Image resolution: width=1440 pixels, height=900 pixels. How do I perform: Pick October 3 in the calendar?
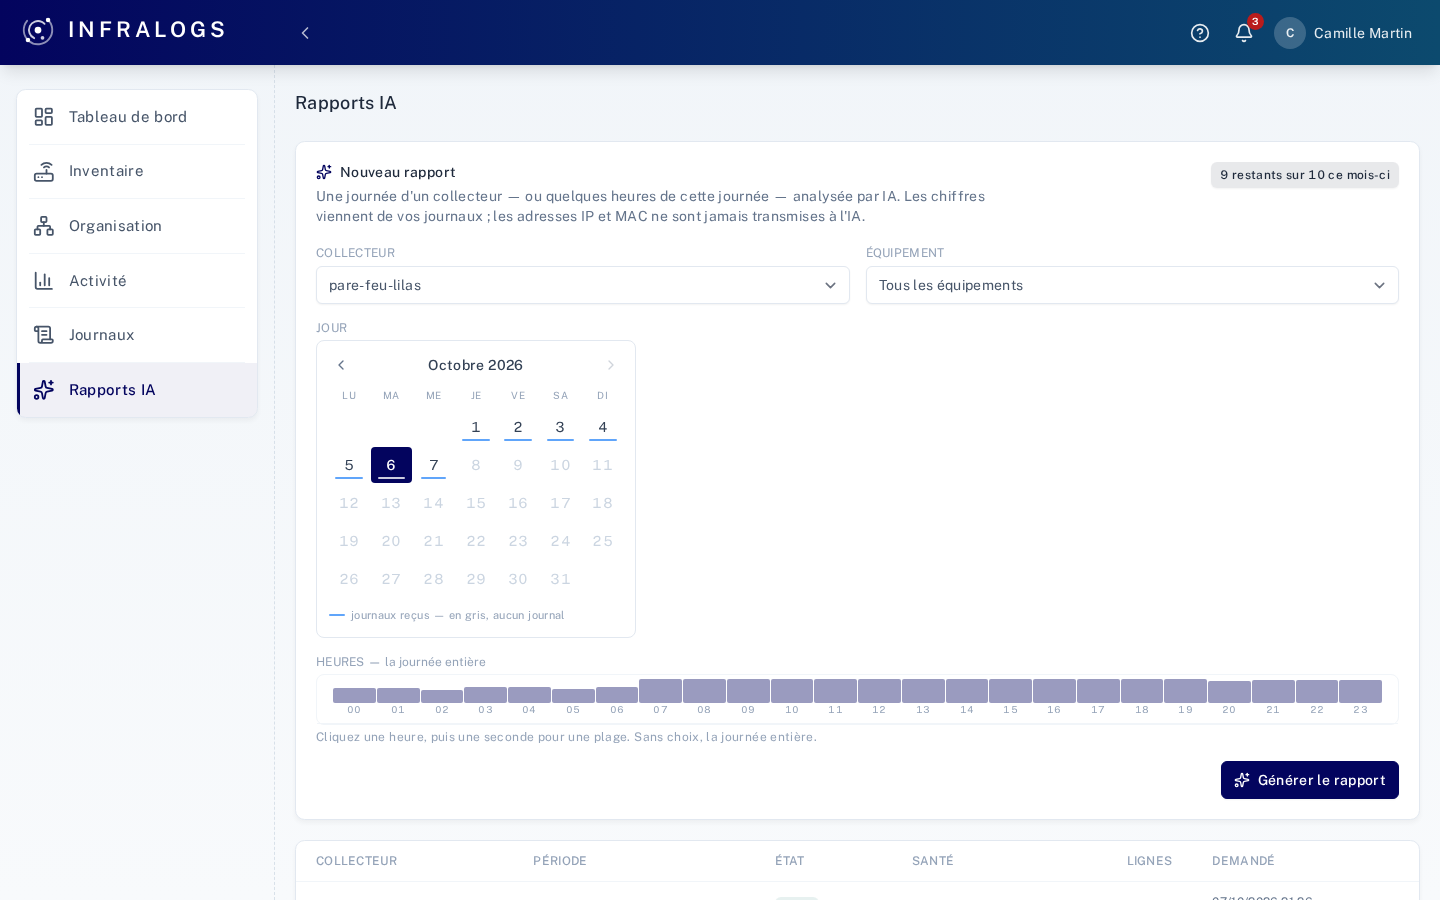(x=560, y=427)
